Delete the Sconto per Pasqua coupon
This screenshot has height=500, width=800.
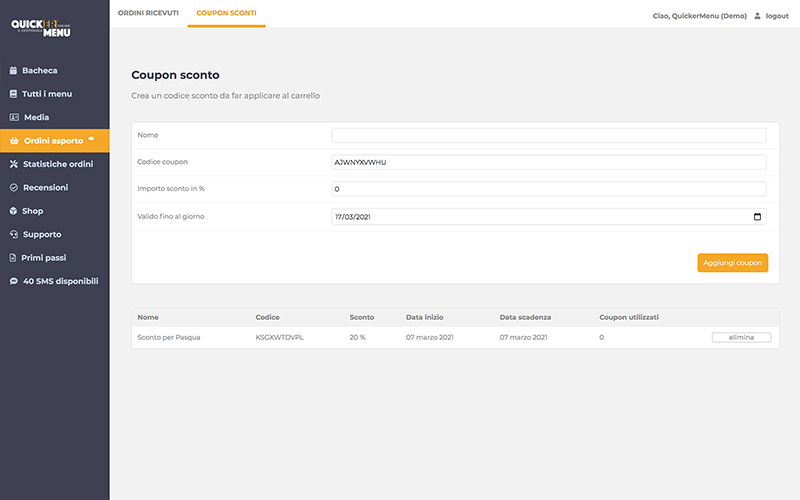click(x=741, y=337)
